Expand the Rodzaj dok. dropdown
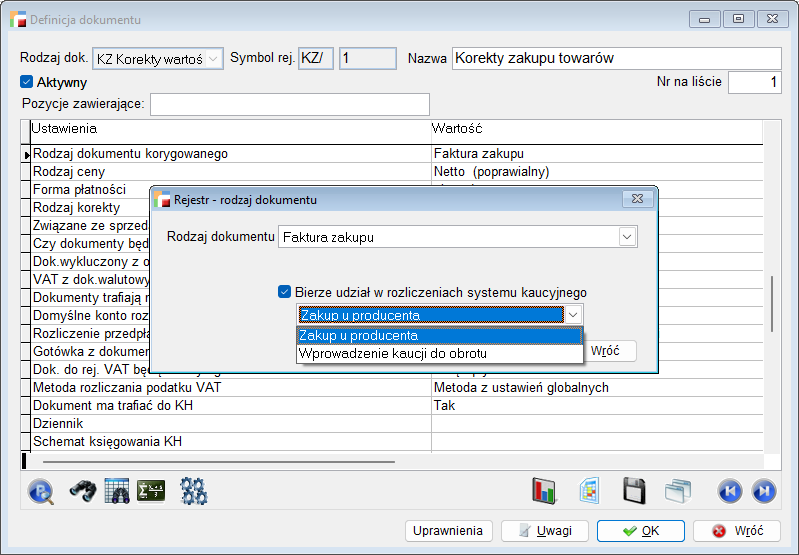799x555 pixels. pyautogui.click(x=214, y=59)
